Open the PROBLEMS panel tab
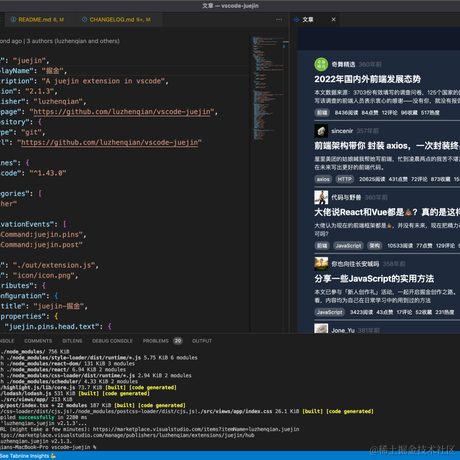This screenshot has width=460, height=460. 156,341
